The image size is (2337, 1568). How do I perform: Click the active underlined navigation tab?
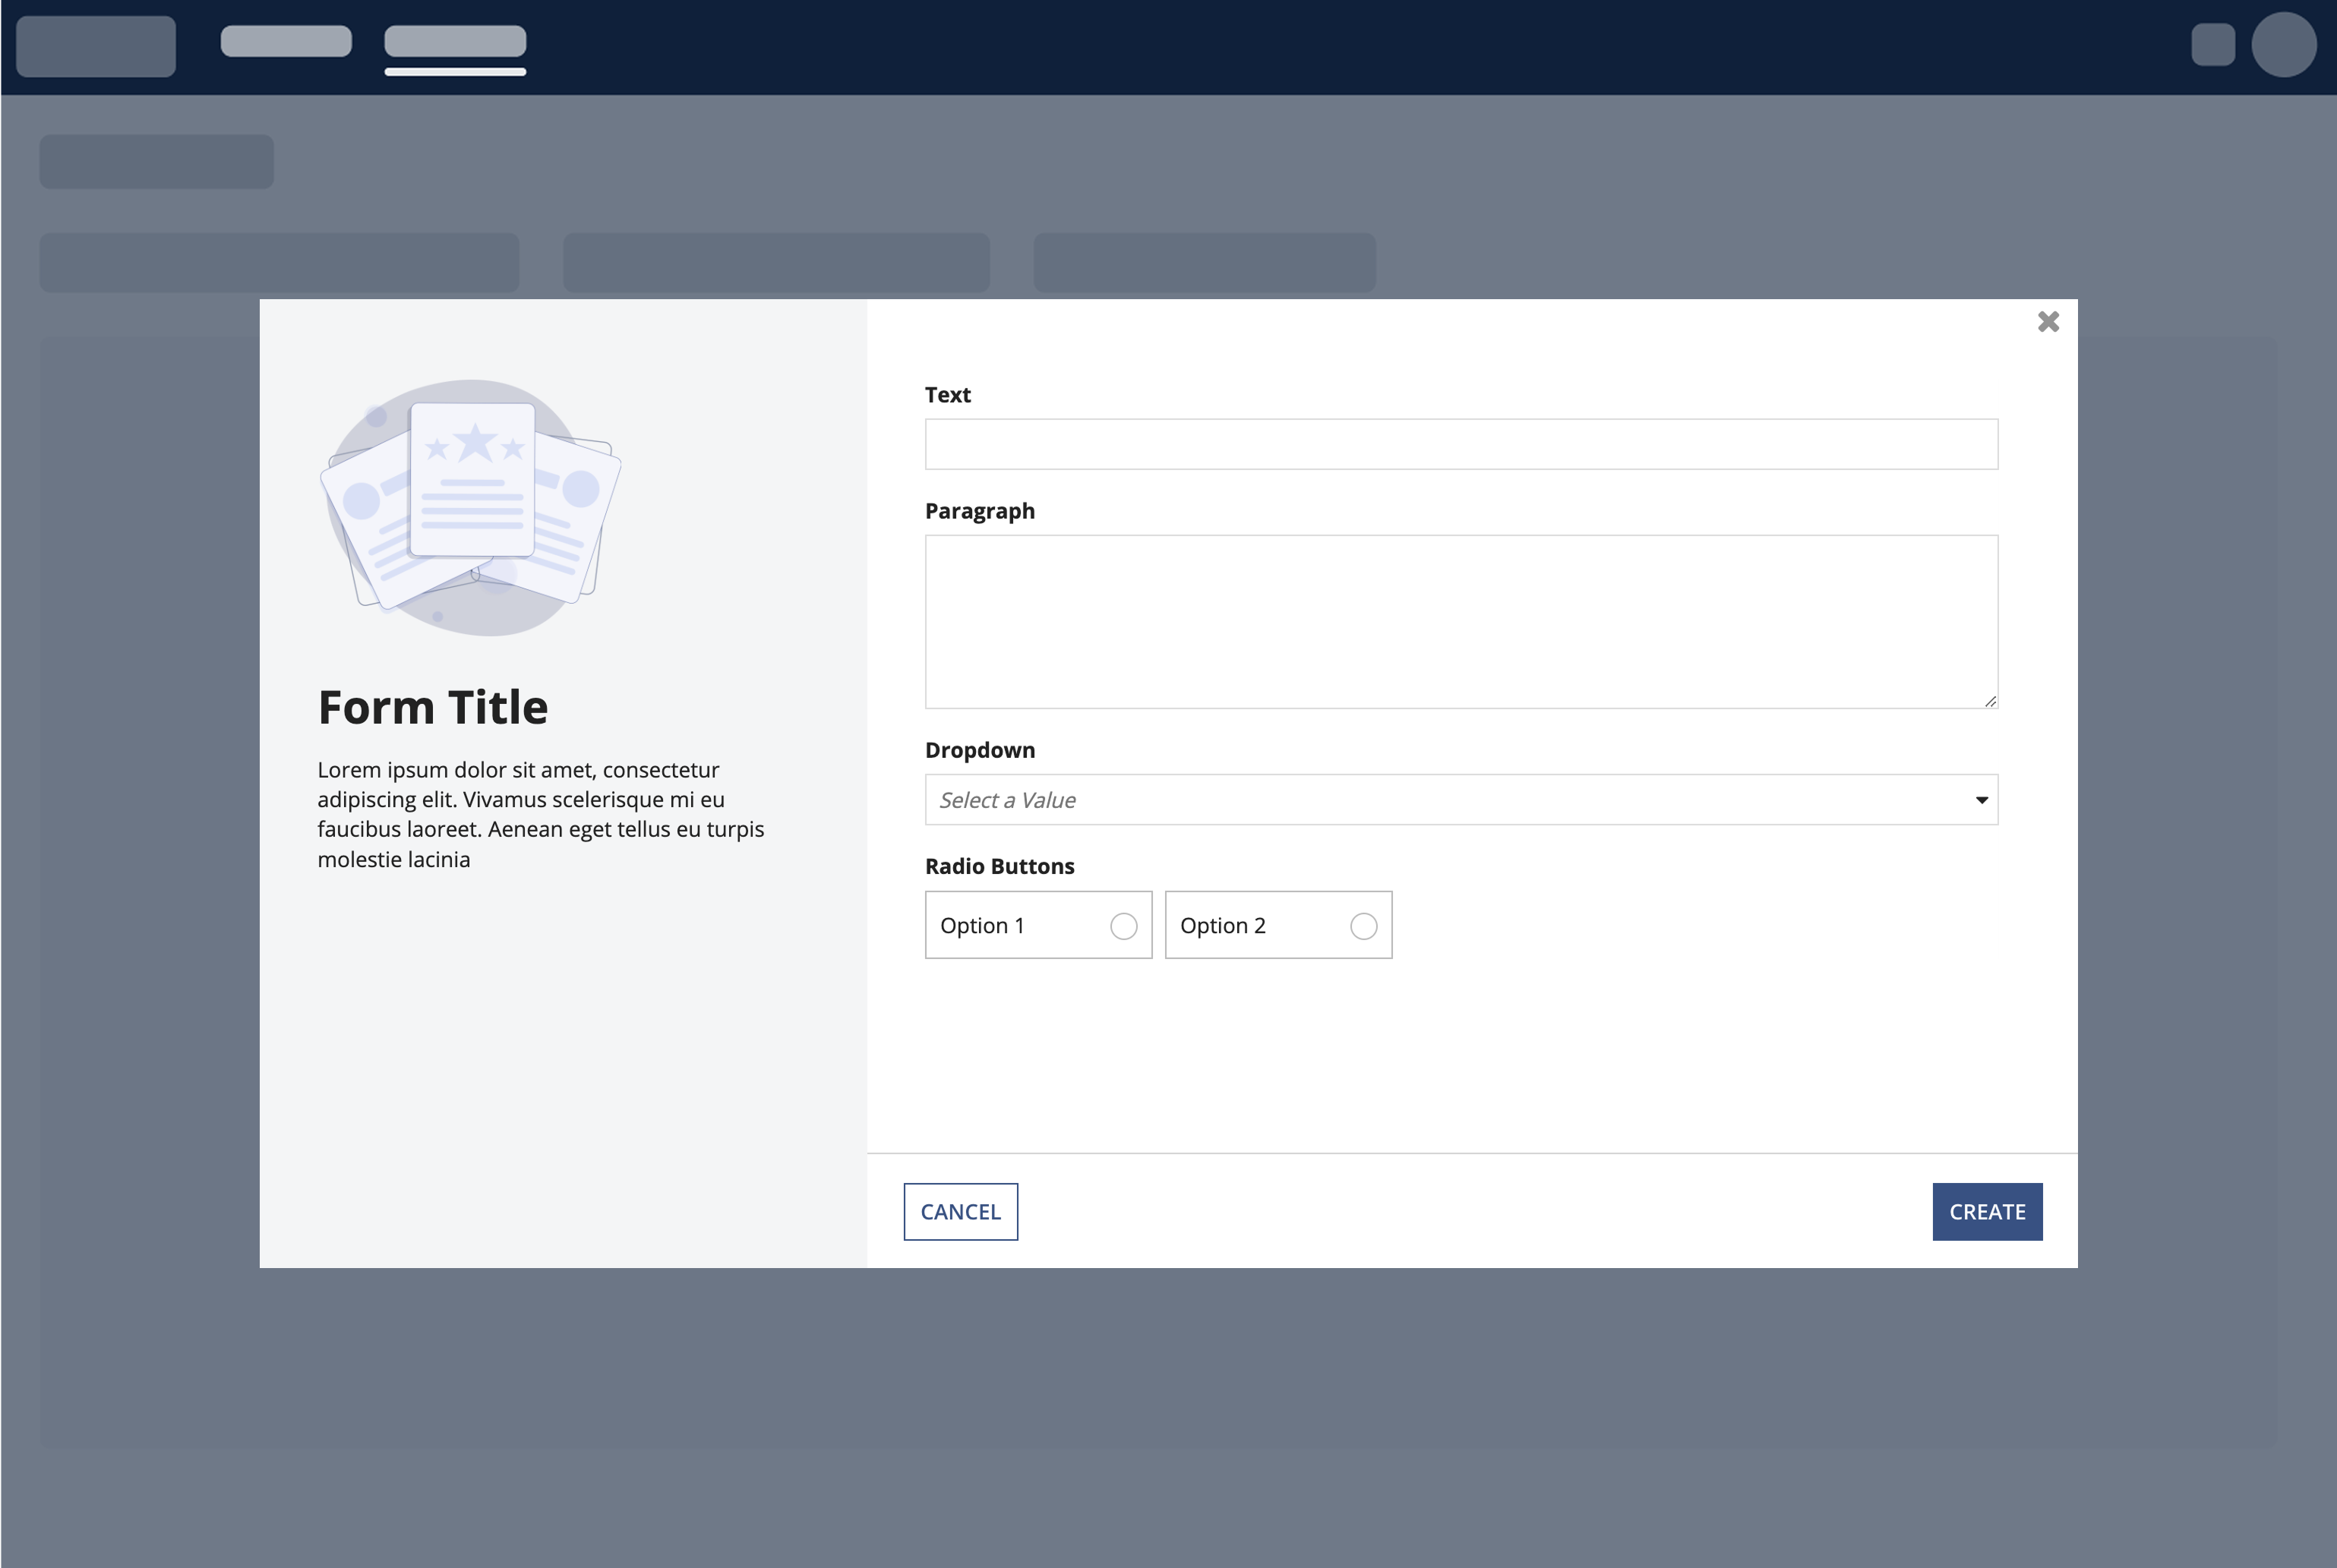(455, 42)
